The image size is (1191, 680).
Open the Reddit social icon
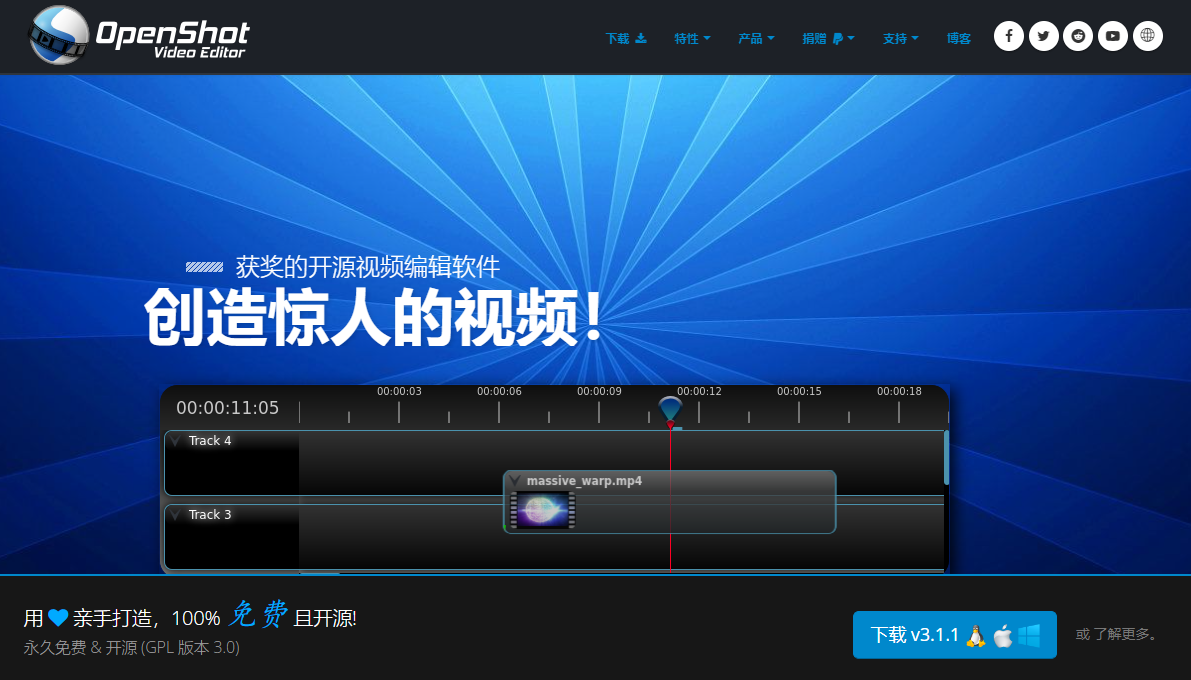click(1078, 36)
